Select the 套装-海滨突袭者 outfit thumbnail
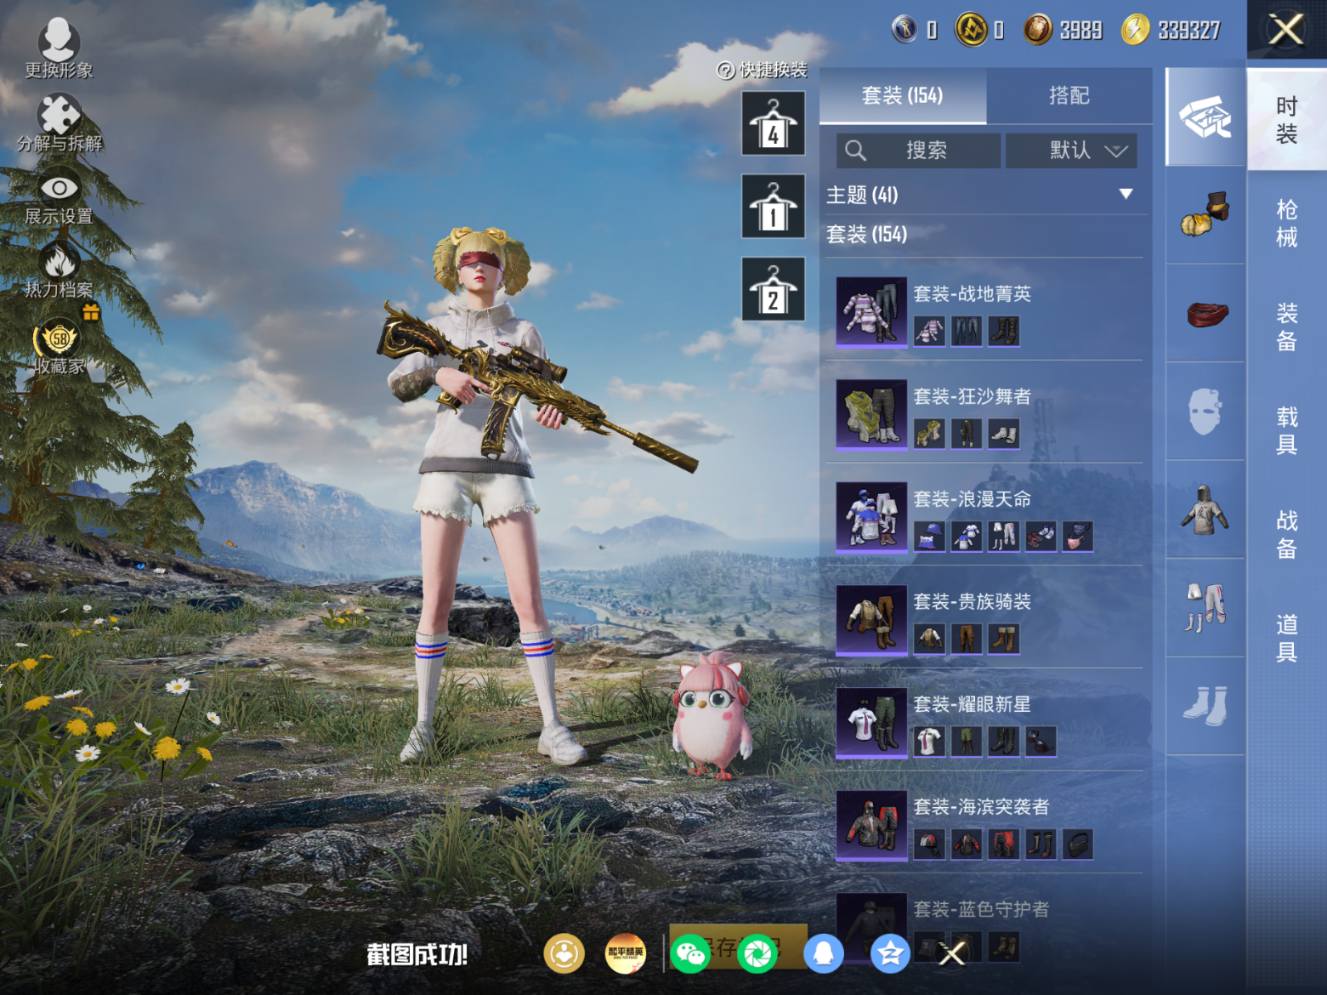 [x=871, y=825]
